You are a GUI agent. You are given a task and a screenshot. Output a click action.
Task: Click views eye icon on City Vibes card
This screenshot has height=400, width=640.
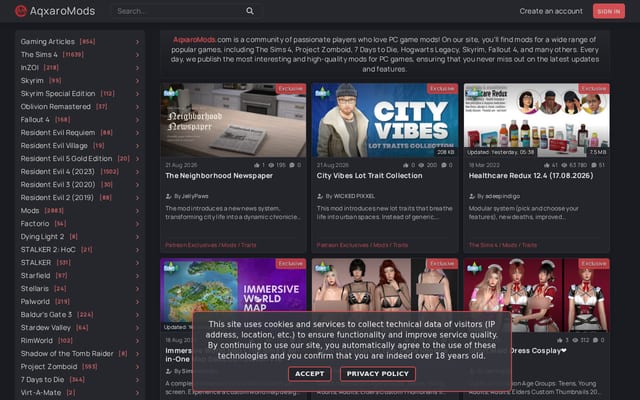pyautogui.click(x=421, y=165)
